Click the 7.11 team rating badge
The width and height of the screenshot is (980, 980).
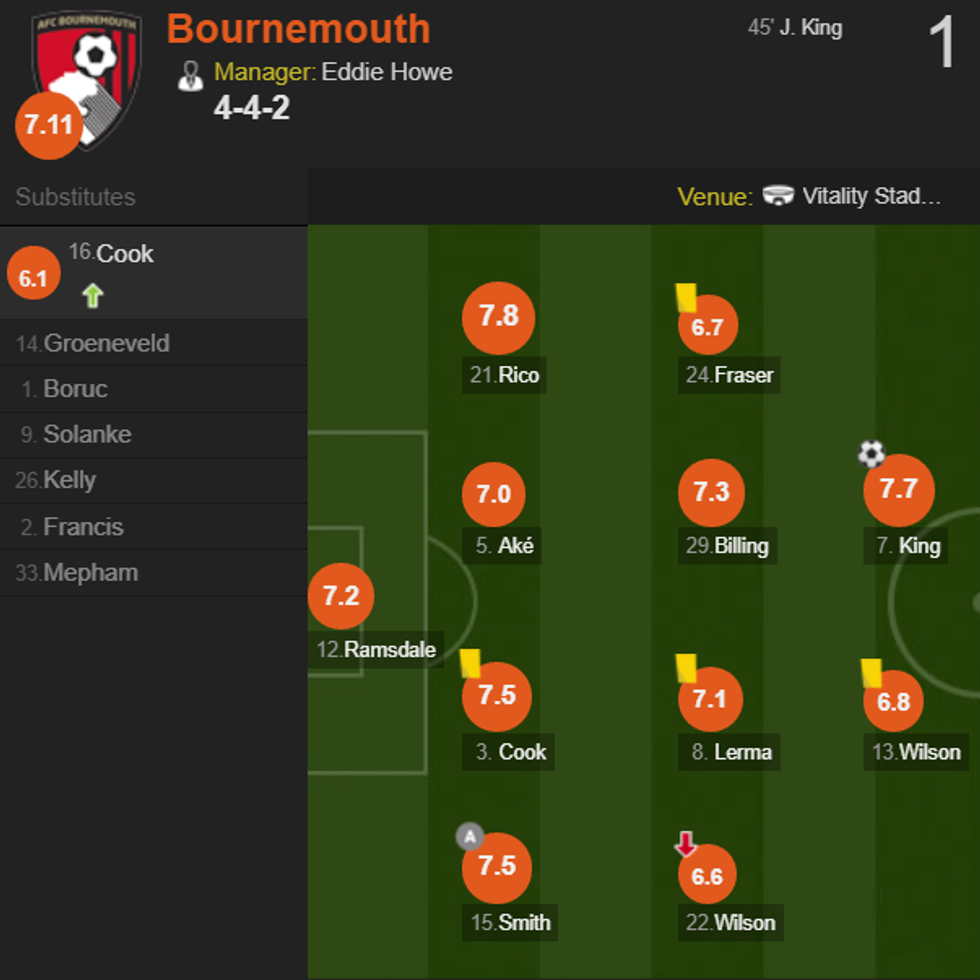pyautogui.click(x=48, y=126)
